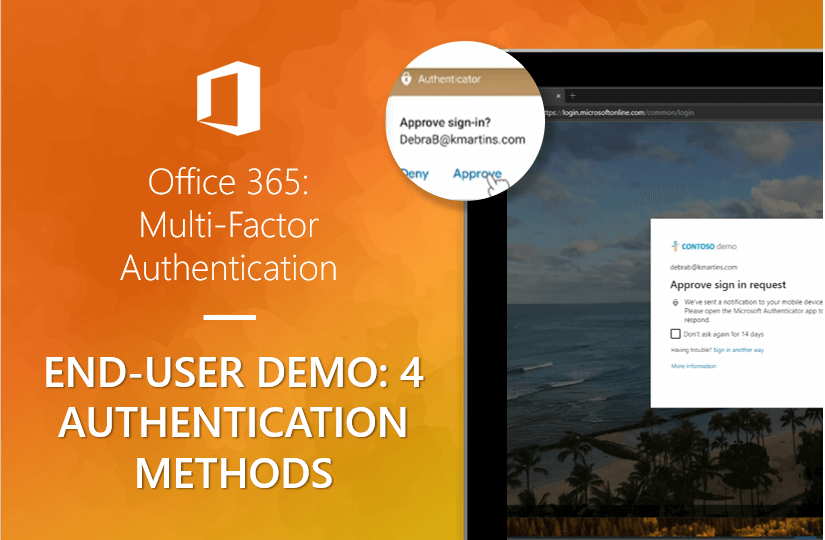The image size is (825, 540).
Task: Open the "More information" link
Action: point(693,366)
